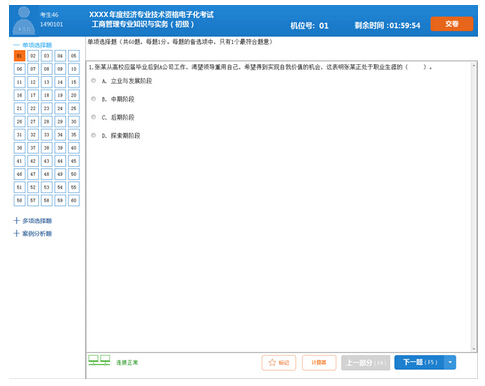Jump to question 17
Image resolution: width=485 pixels, height=386 pixels.
[33, 95]
